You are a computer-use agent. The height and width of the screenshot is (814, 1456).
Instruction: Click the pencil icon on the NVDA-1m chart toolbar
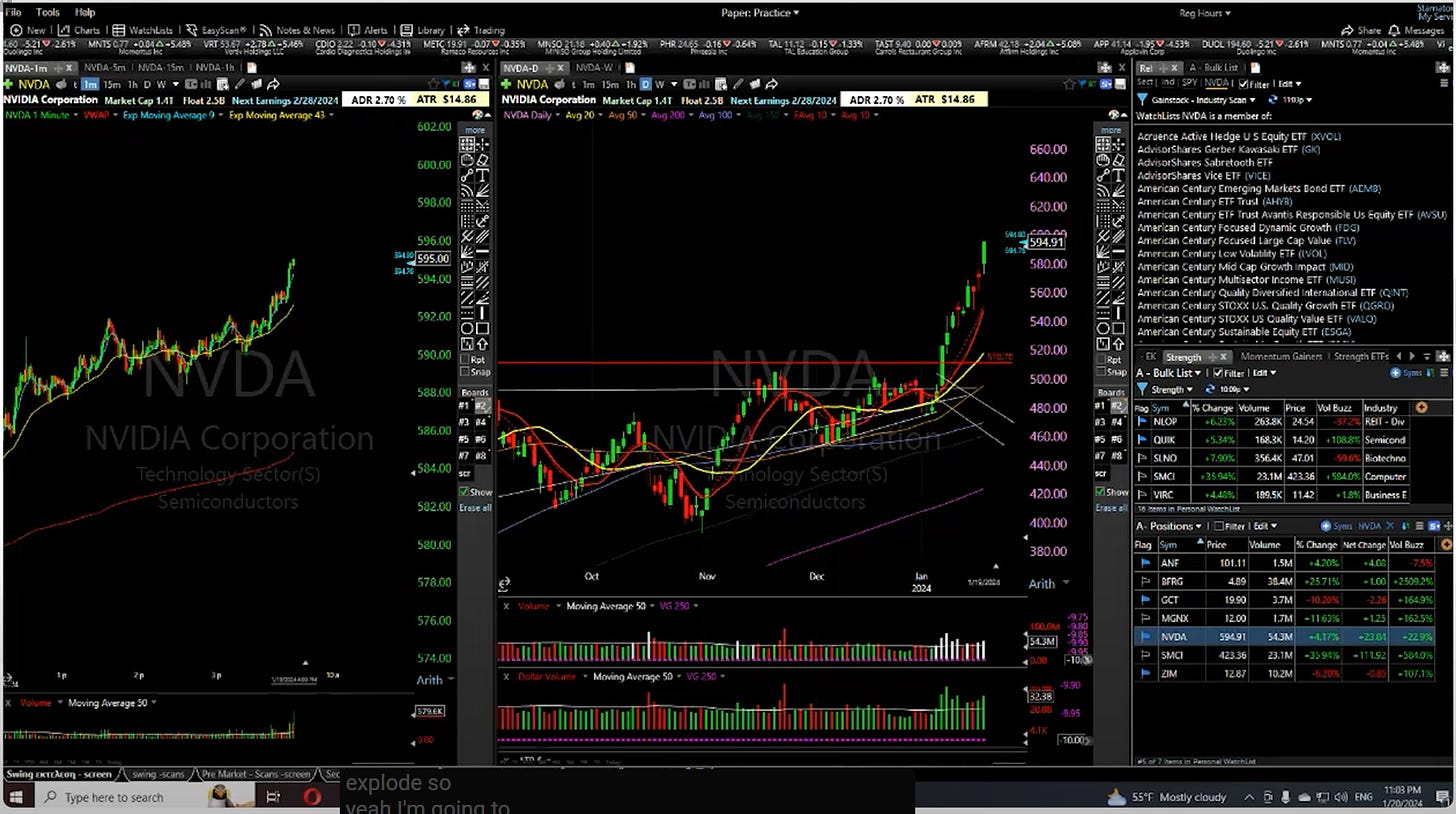pyautogui.click(x=240, y=84)
